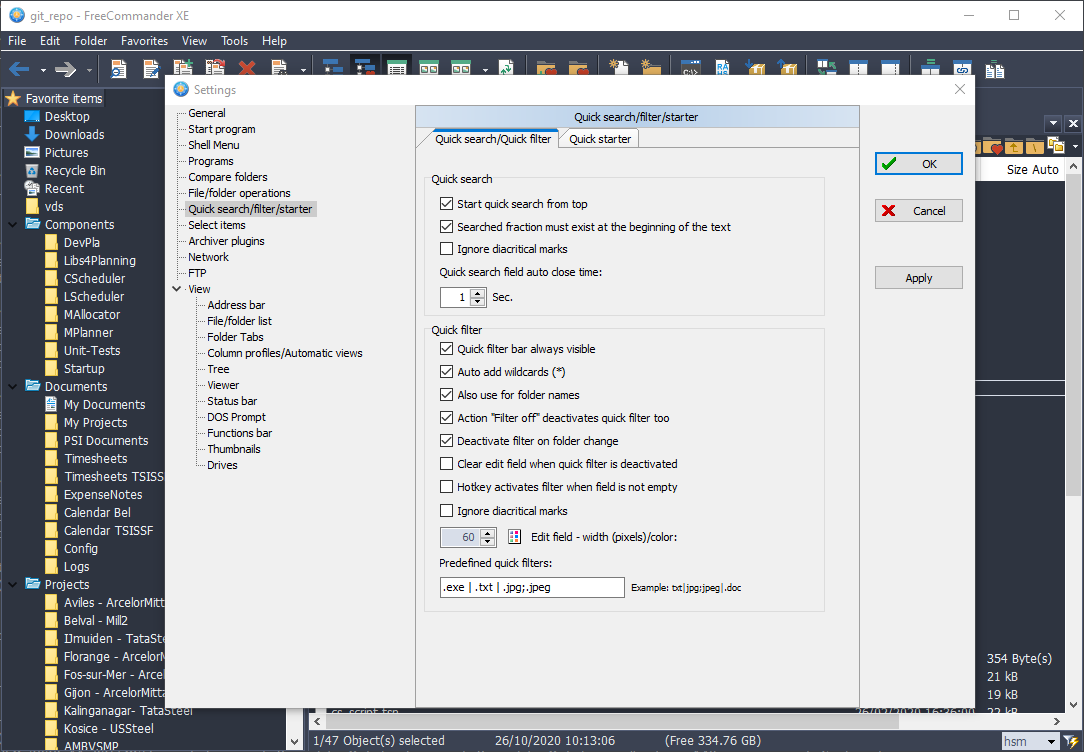1084x752 pixels.
Task: Click the red X delete icon
Action: pyautogui.click(x=247, y=68)
